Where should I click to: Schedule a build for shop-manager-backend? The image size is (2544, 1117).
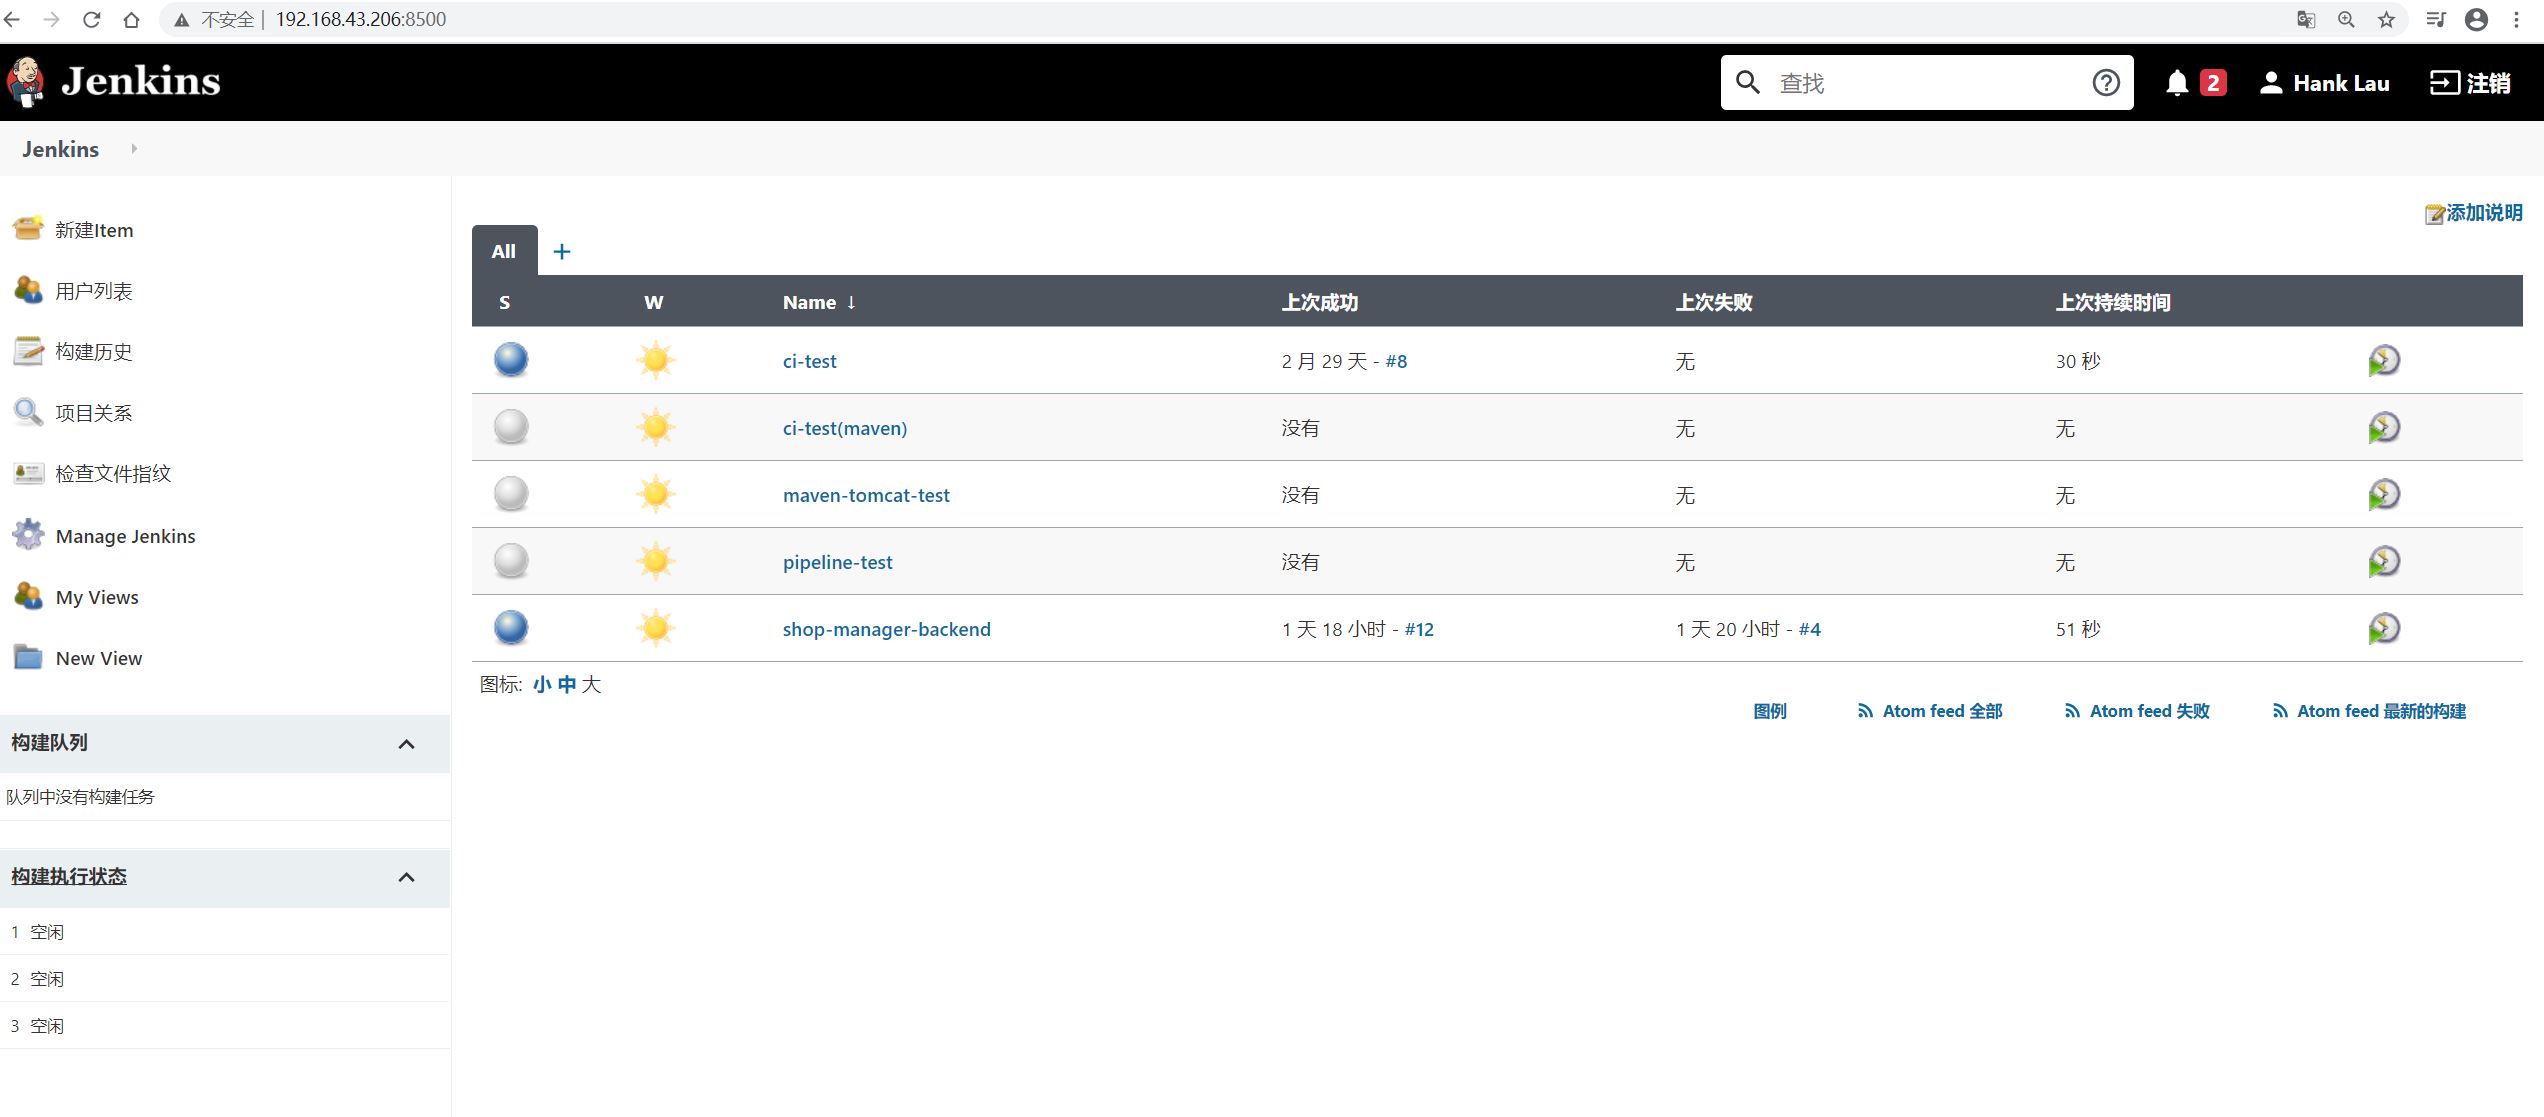coord(2383,629)
